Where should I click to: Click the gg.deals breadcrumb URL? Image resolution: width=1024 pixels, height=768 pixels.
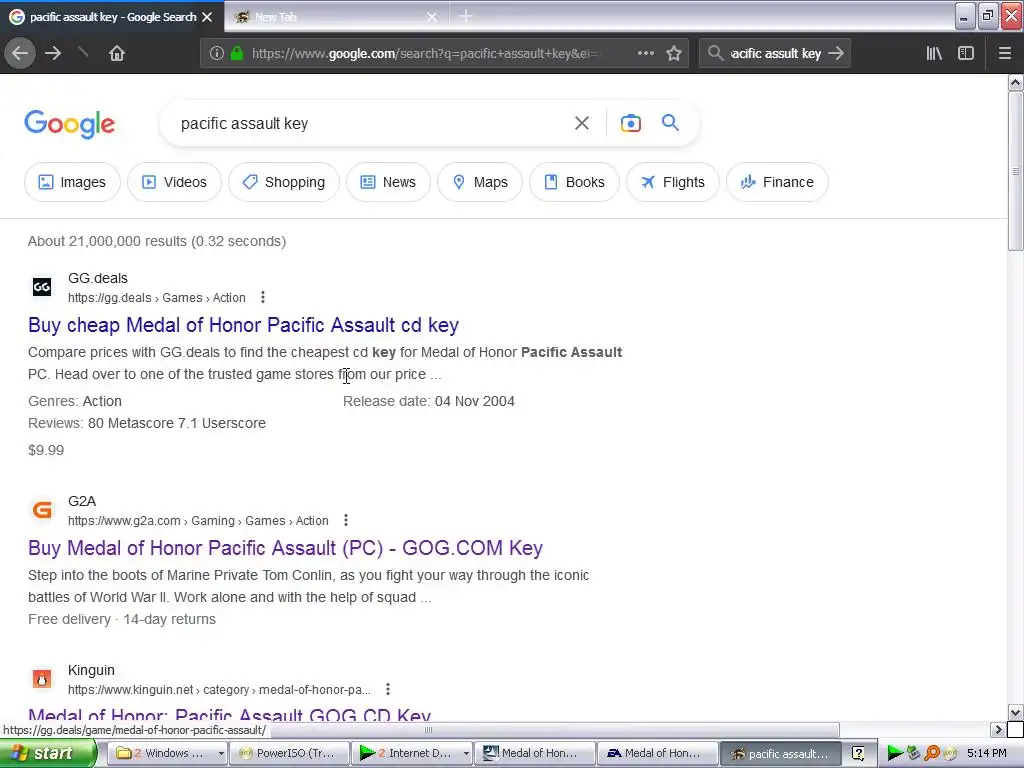click(157, 297)
